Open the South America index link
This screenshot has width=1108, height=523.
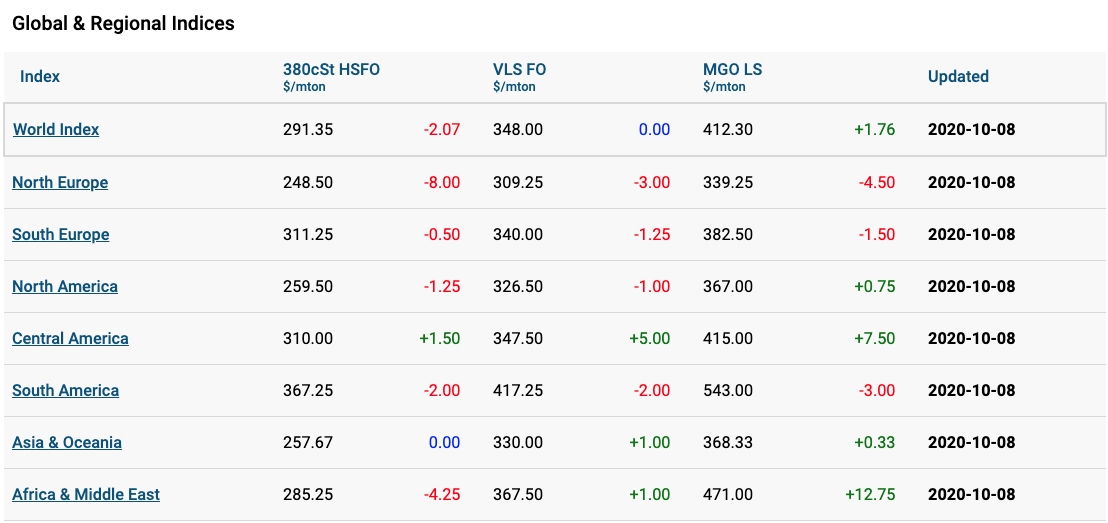point(66,390)
